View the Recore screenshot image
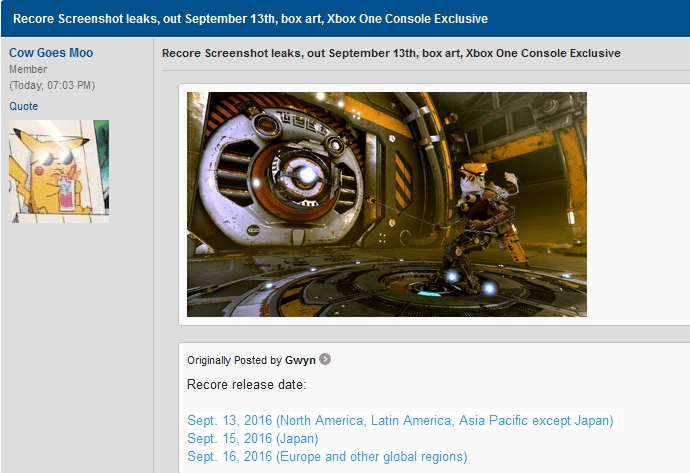690x473 pixels. point(387,204)
